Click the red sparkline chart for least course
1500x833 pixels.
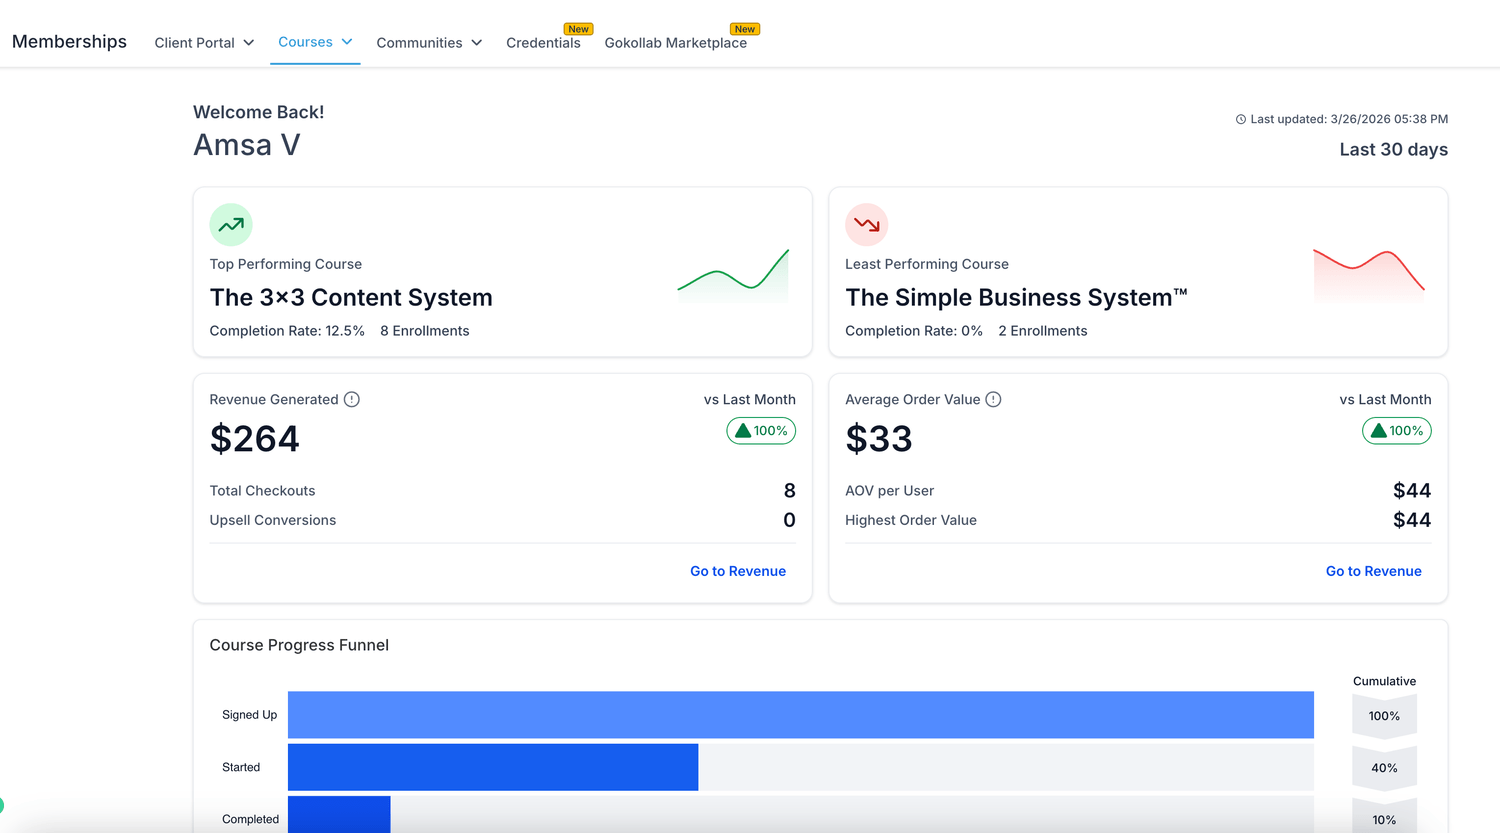tap(1369, 273)
